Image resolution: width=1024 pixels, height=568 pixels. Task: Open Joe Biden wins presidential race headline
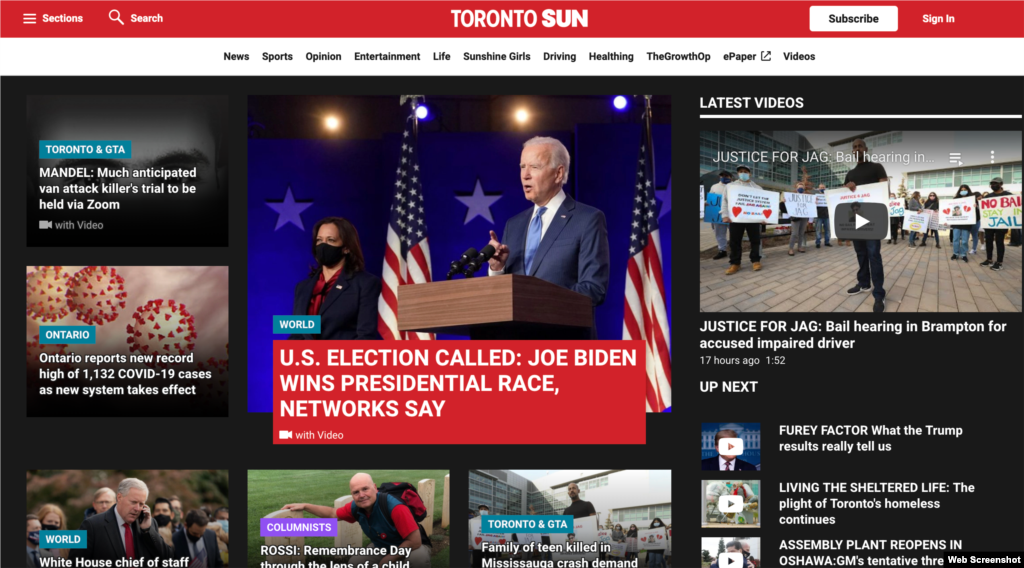click(458, 383)
